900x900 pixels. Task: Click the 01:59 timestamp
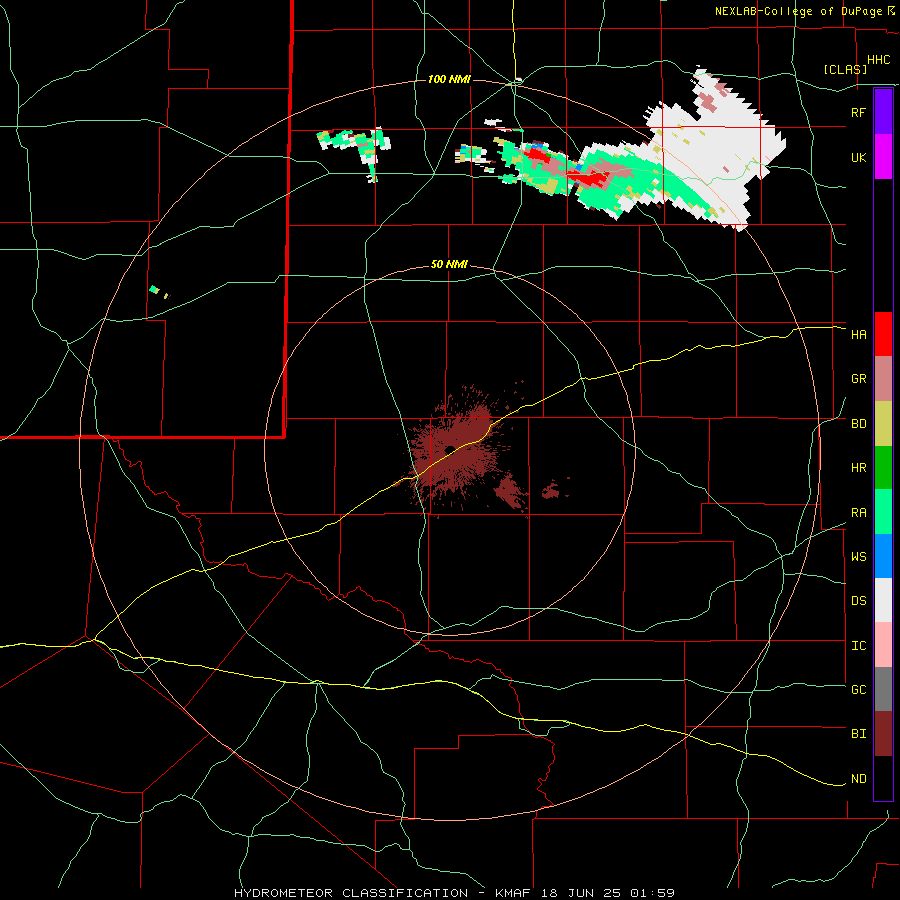[x=654, y=893]
